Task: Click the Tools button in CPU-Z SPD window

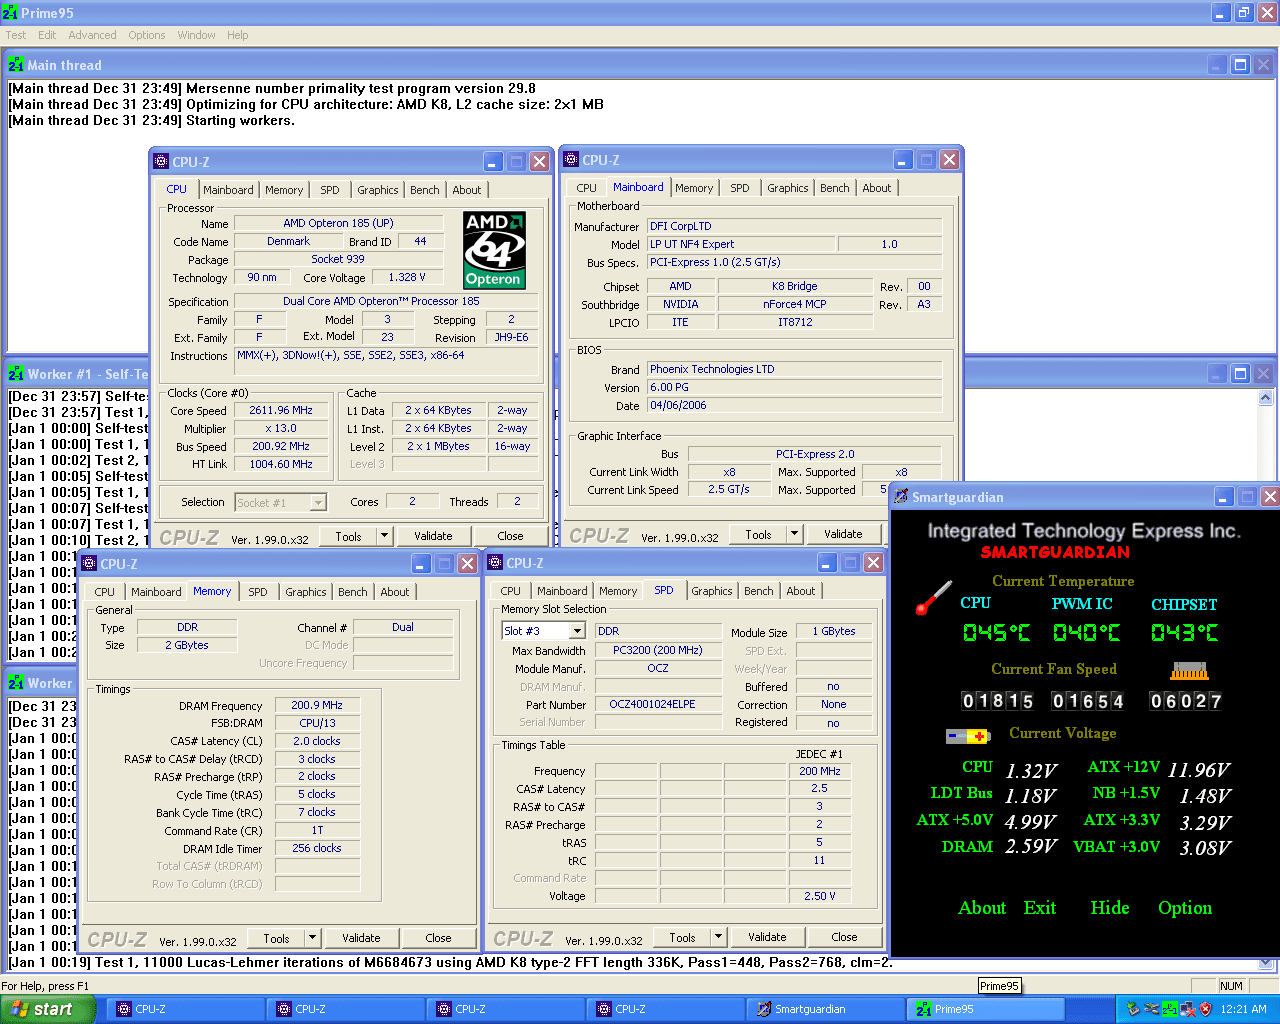Action: 683,937
